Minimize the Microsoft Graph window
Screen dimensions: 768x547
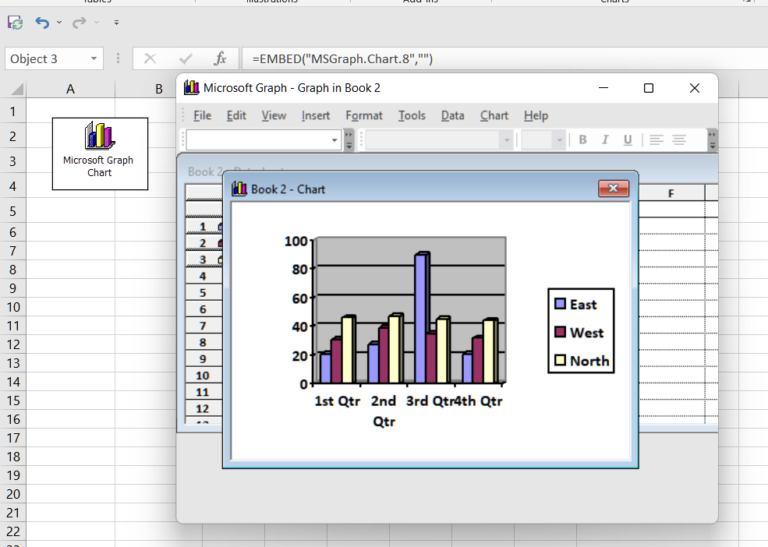pos(603,88)
